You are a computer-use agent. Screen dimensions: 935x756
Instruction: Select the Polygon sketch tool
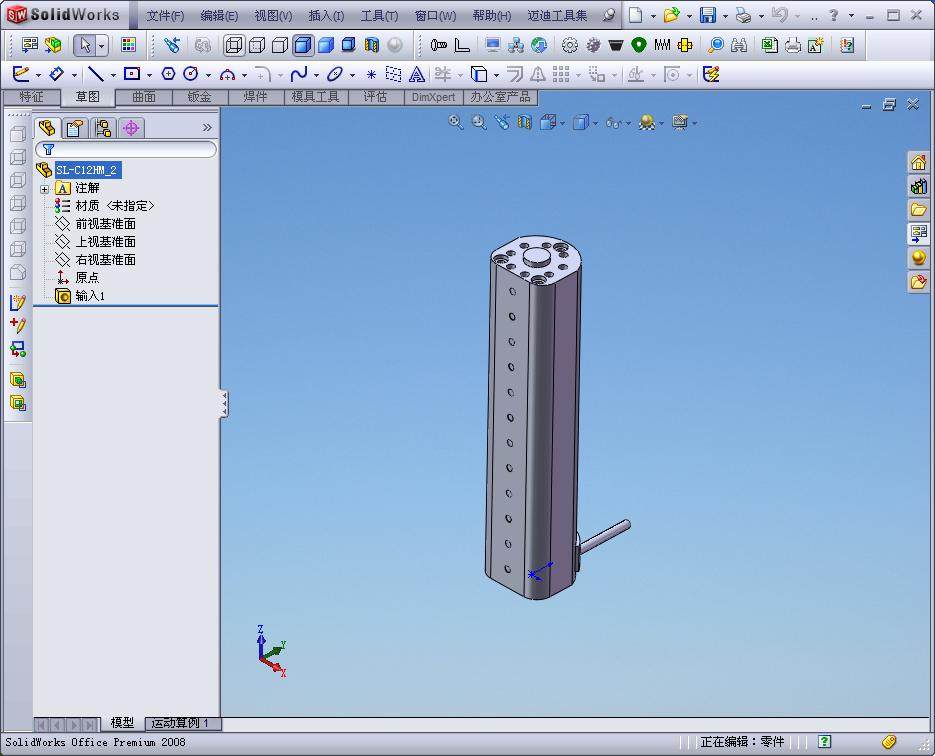tap(168, 74)
